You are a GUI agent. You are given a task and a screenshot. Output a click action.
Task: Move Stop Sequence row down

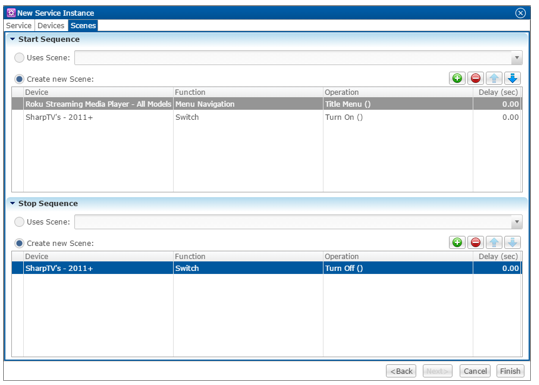(513, 243)
